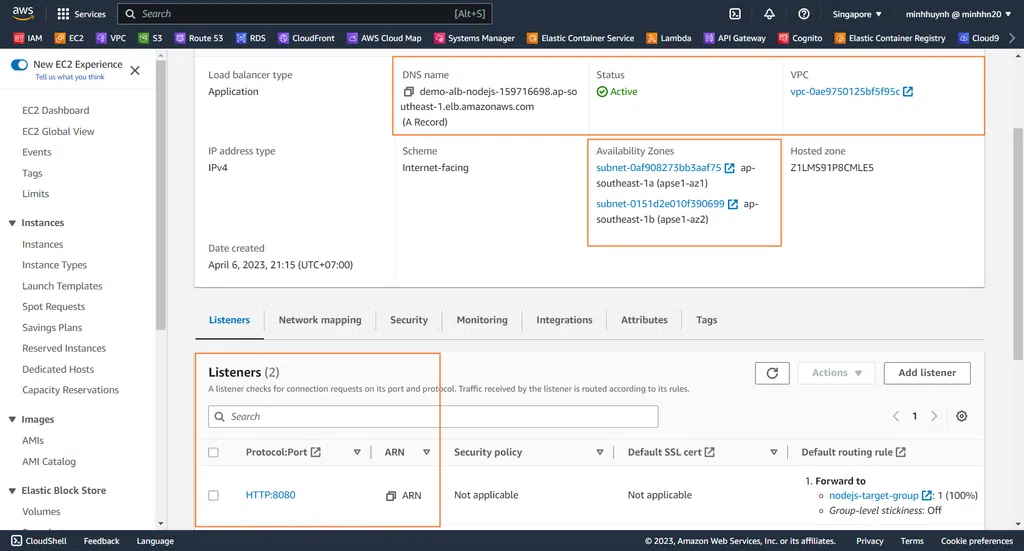
Task: Open listeners table preferences gear
Action: [x=961, y=416]
